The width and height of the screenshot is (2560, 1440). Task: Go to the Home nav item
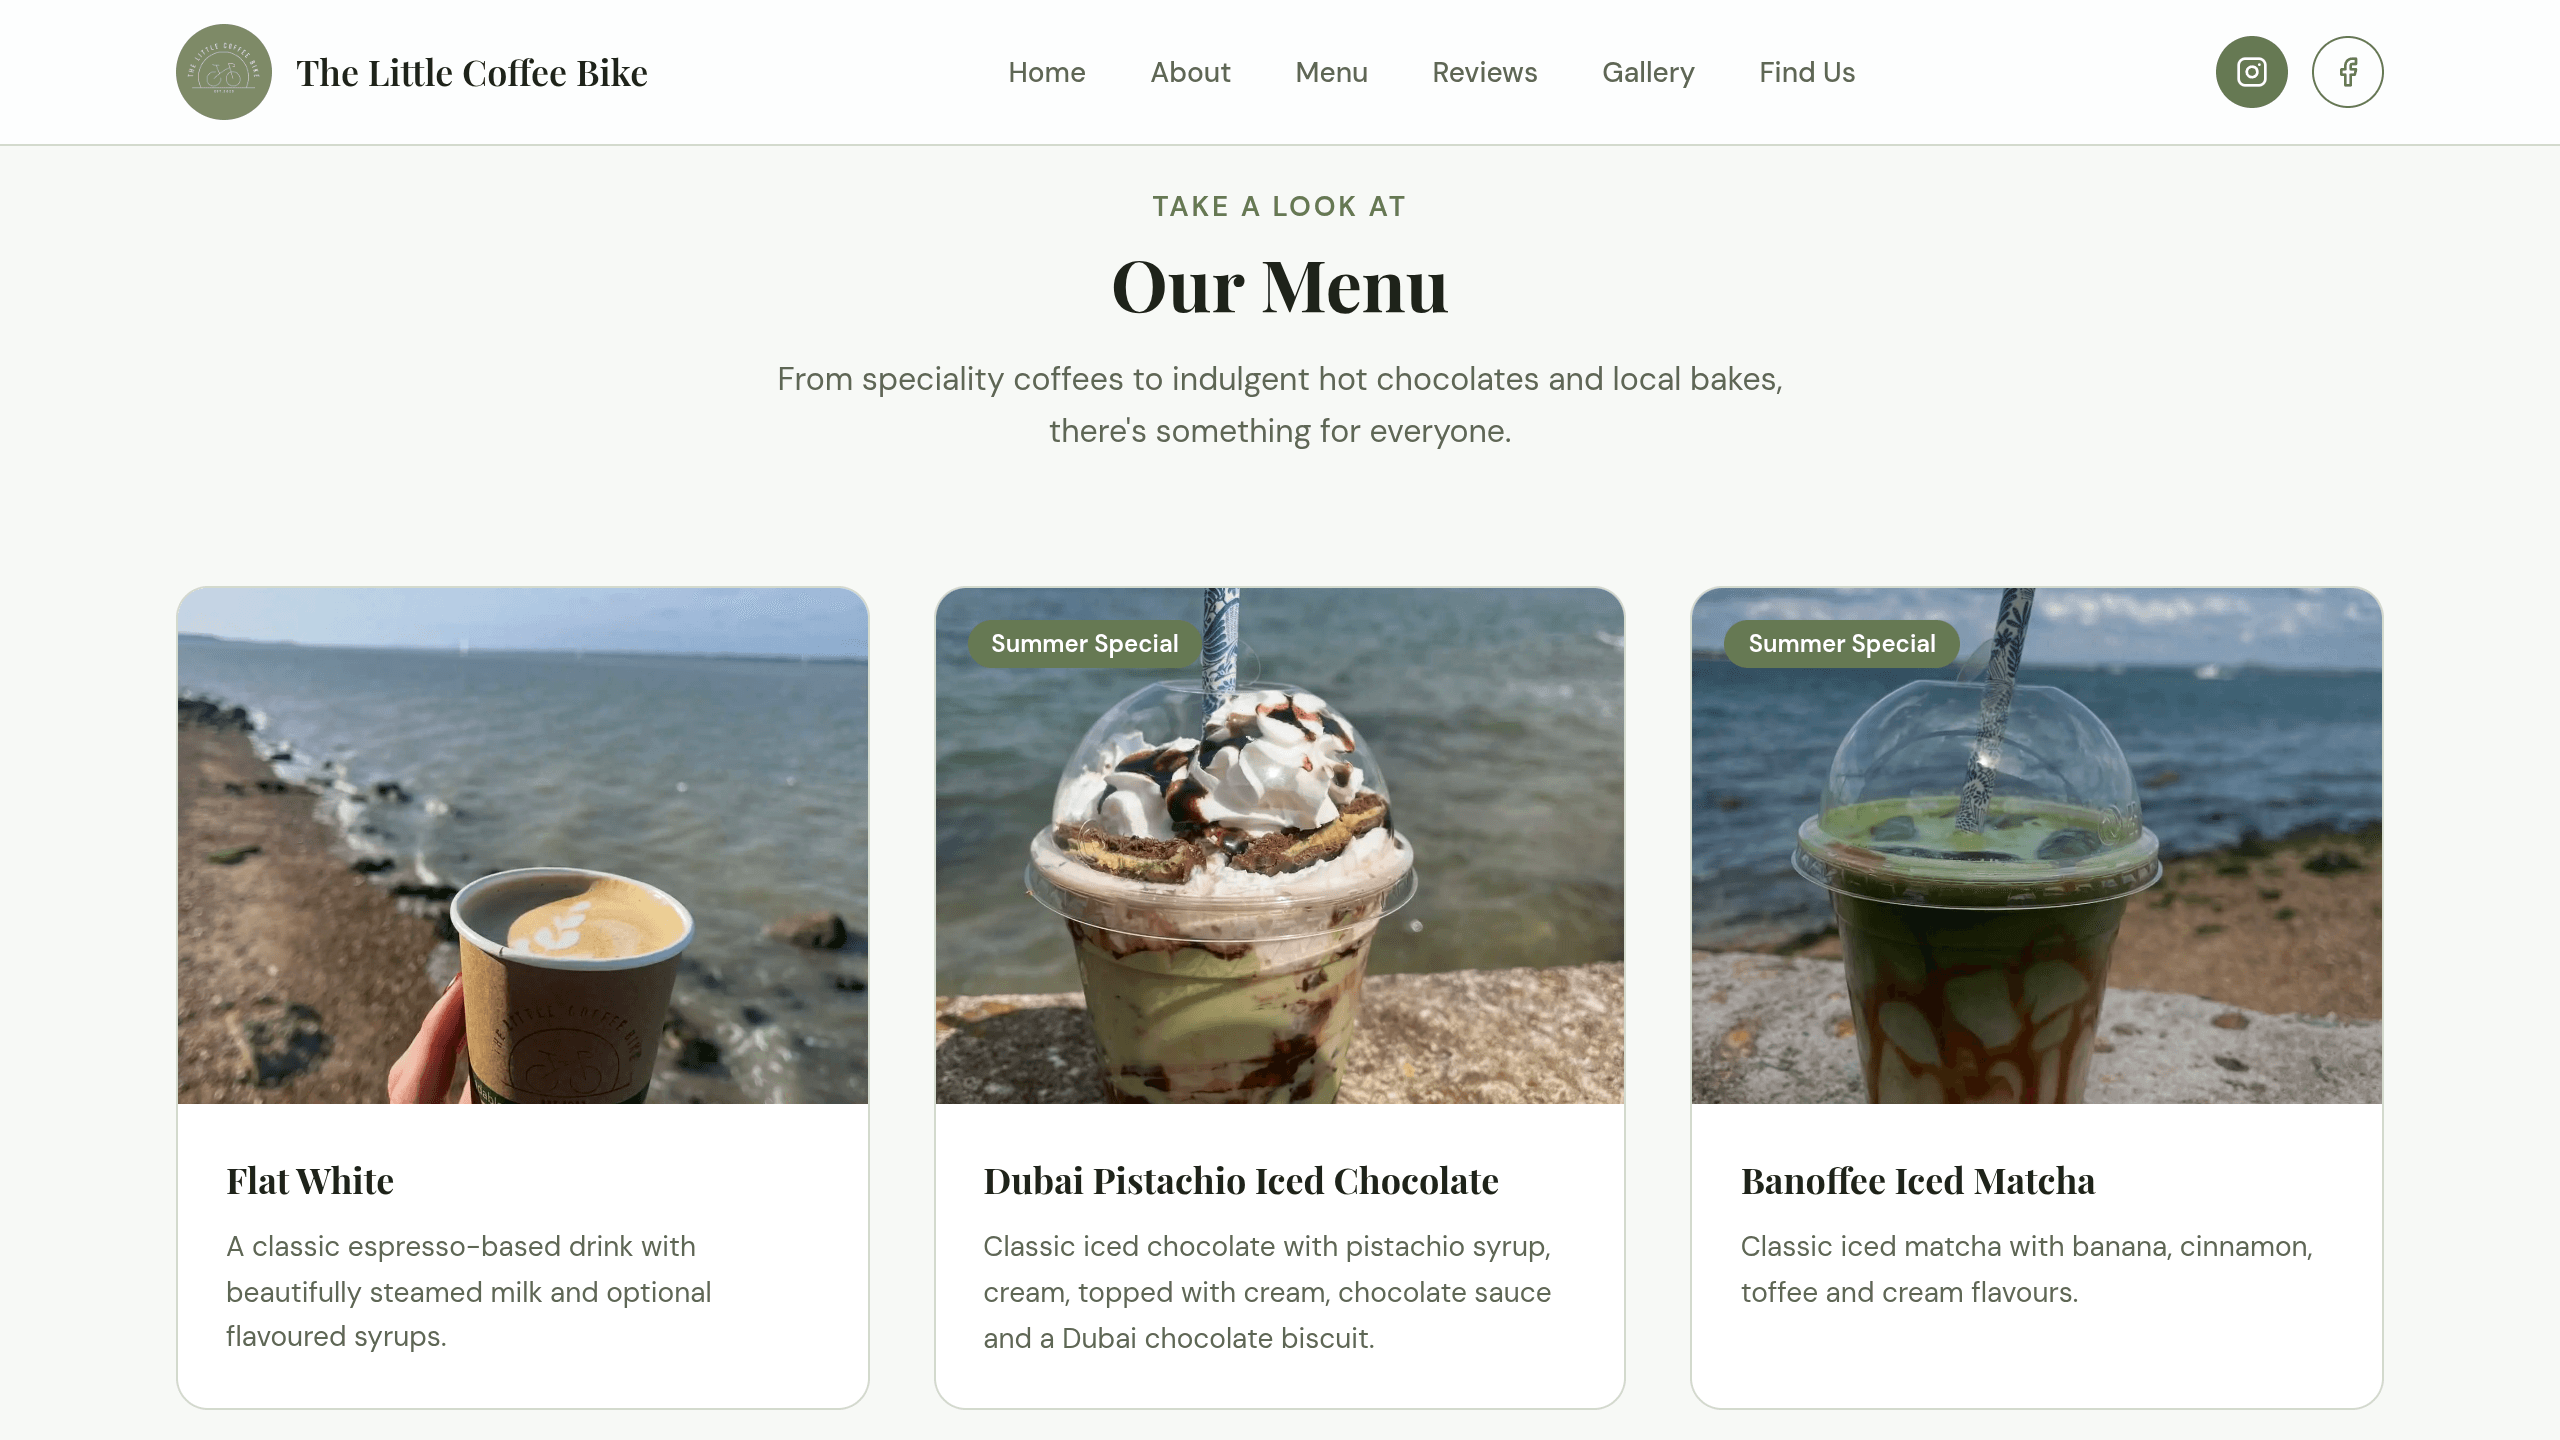pyautogui.click(x=1046, y=72)
